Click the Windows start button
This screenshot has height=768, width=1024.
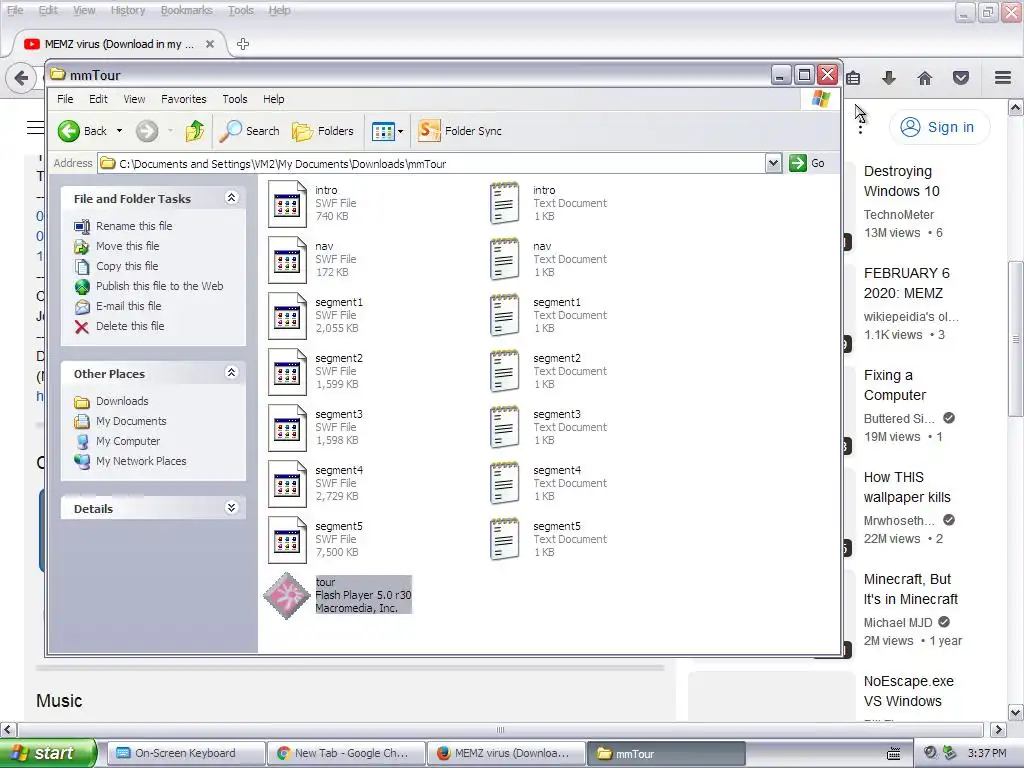tap(48, 753)
